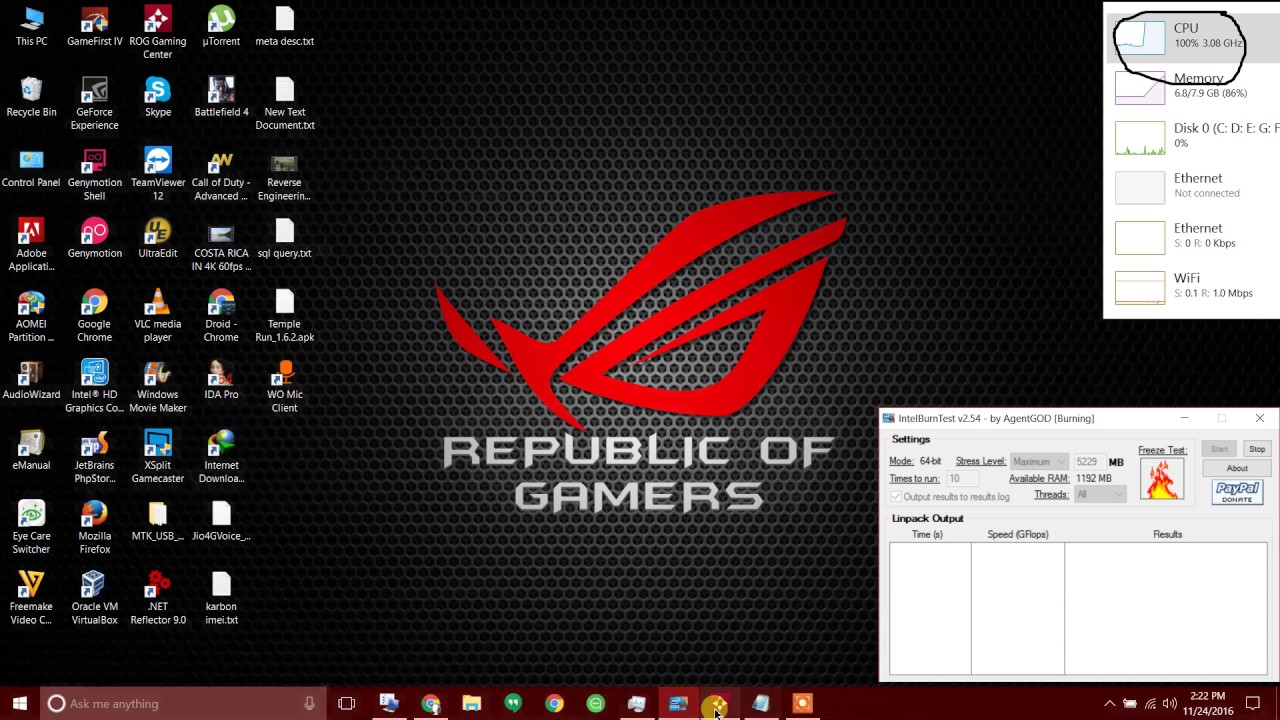Open the Recycle Bin desktop icon
This screenshot has width=1280, height=720.
coord(31,97)
